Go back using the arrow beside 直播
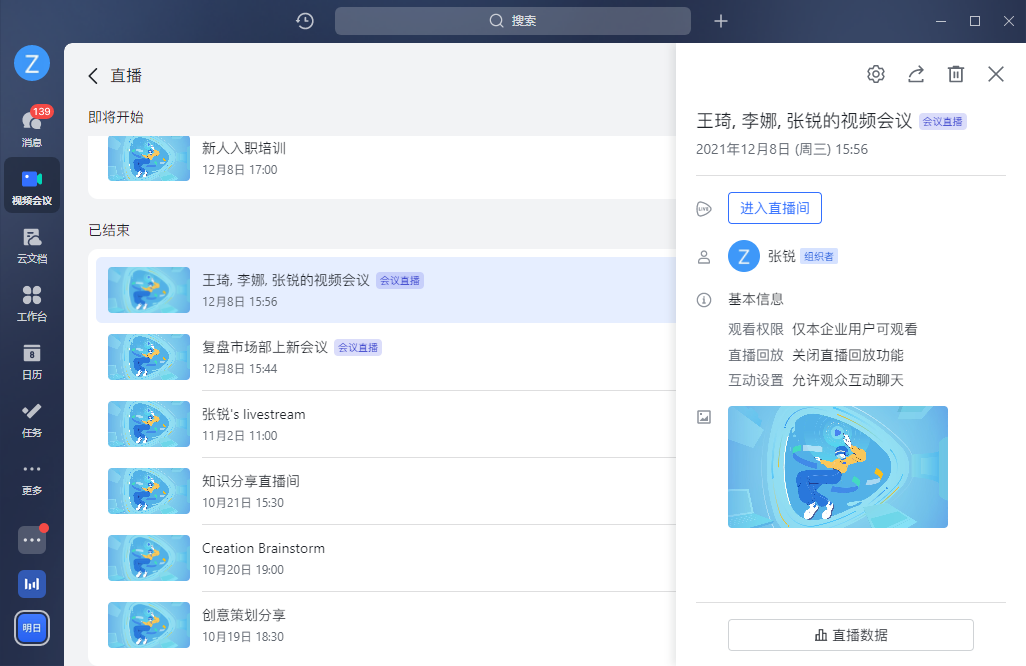The height and width of the screenshot is (666, 1026). tap(93, 76)
